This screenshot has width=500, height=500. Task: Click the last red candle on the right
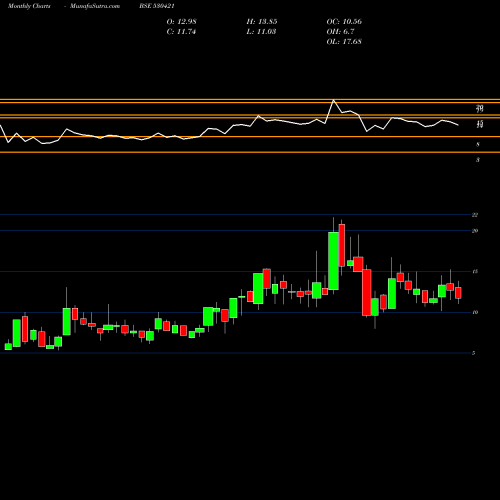pyautogui.click(x=458, y=293)
